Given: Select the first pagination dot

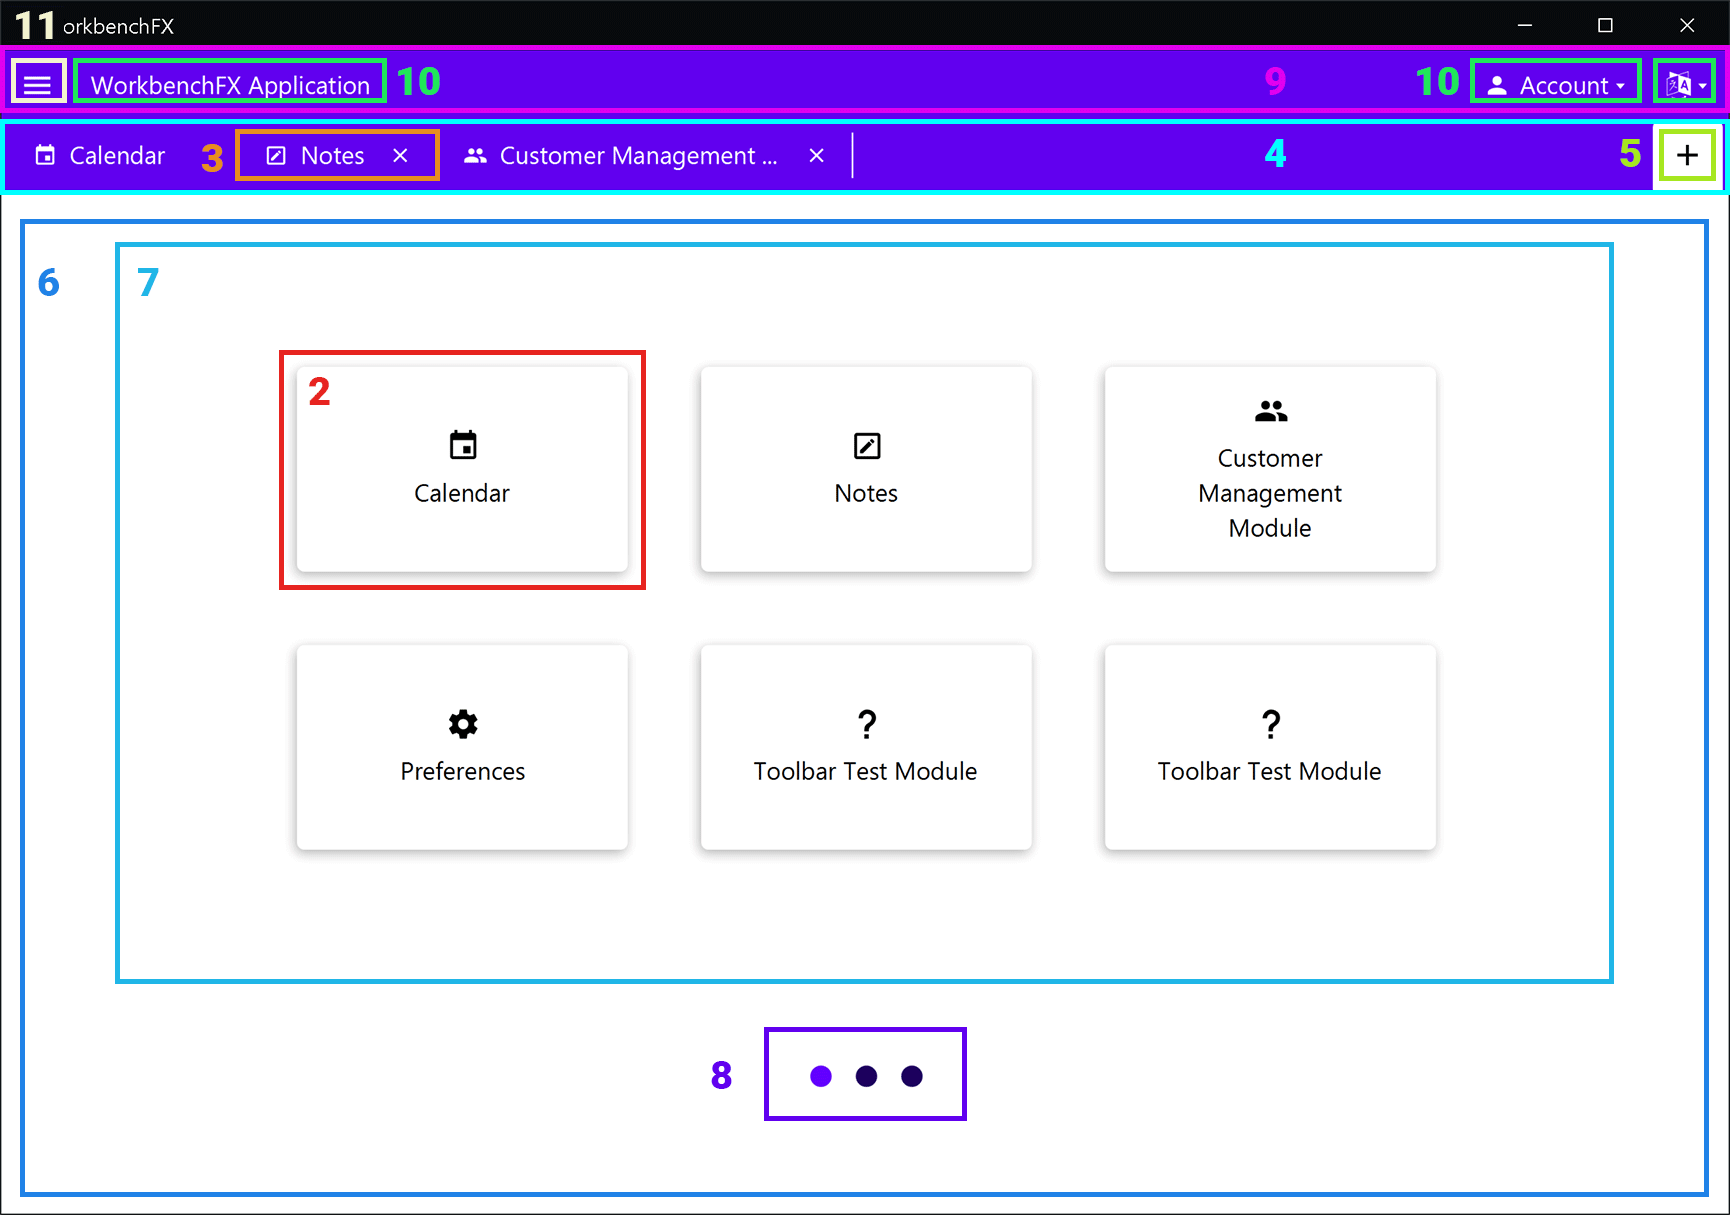Looking at the screenshot, I should point(821,1076).
